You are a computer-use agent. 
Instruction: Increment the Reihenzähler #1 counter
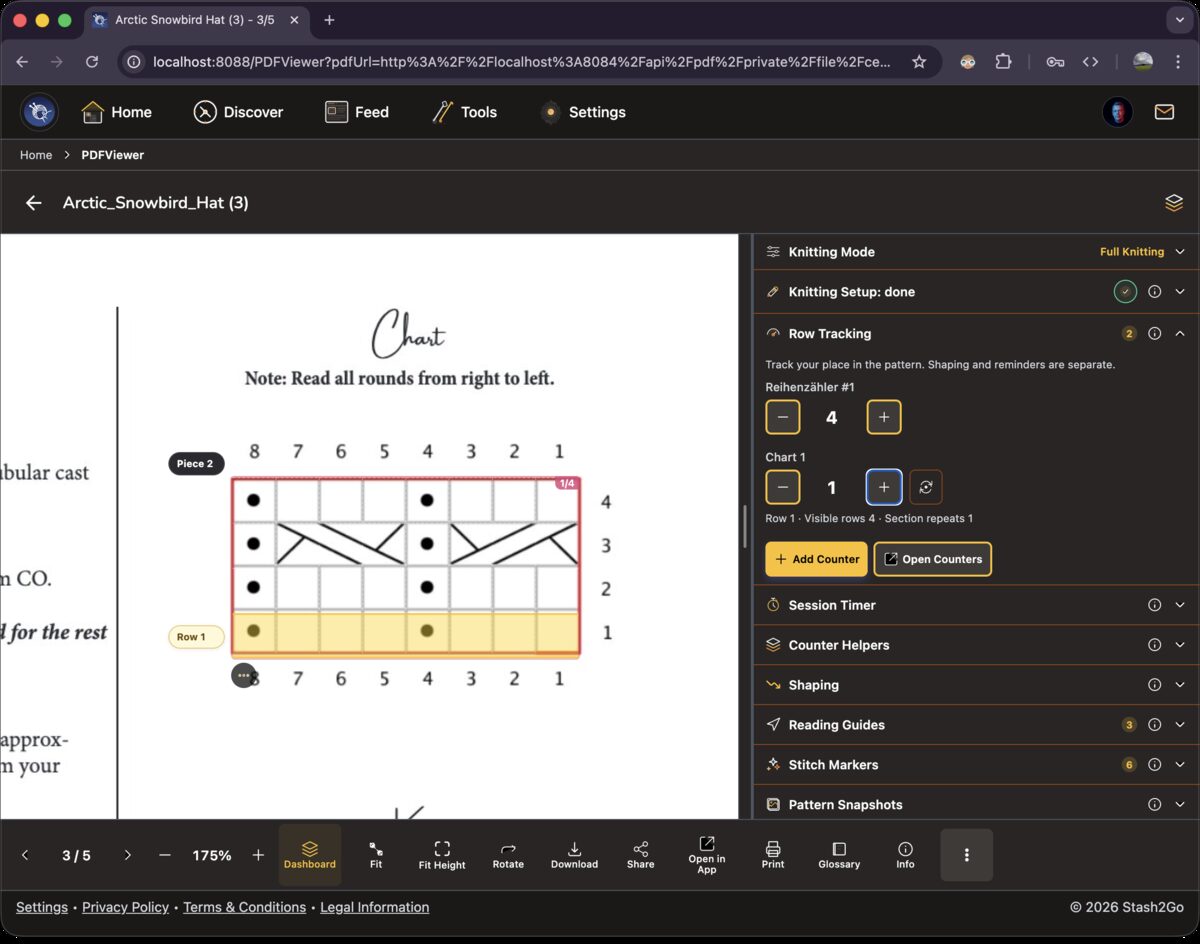pos(884,417)
